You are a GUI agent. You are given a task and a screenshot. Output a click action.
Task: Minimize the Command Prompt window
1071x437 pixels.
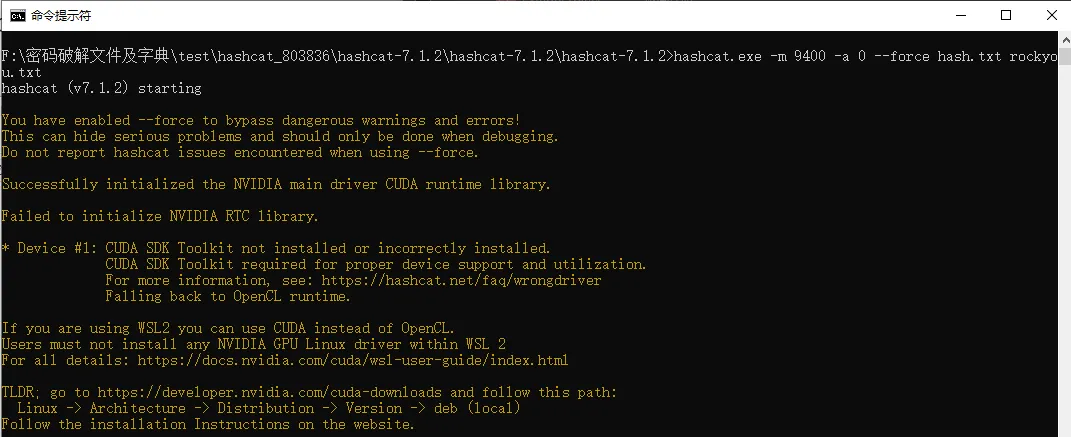[x=958, y=16]
